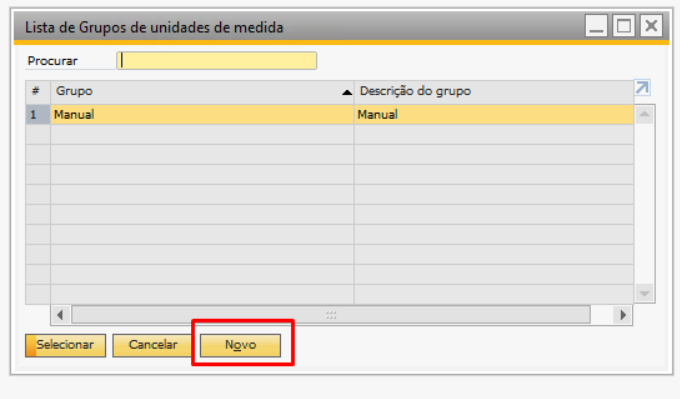This screenshot has height=399, width=680.
Task: Click the Novo button
Action: pos(240,345)
